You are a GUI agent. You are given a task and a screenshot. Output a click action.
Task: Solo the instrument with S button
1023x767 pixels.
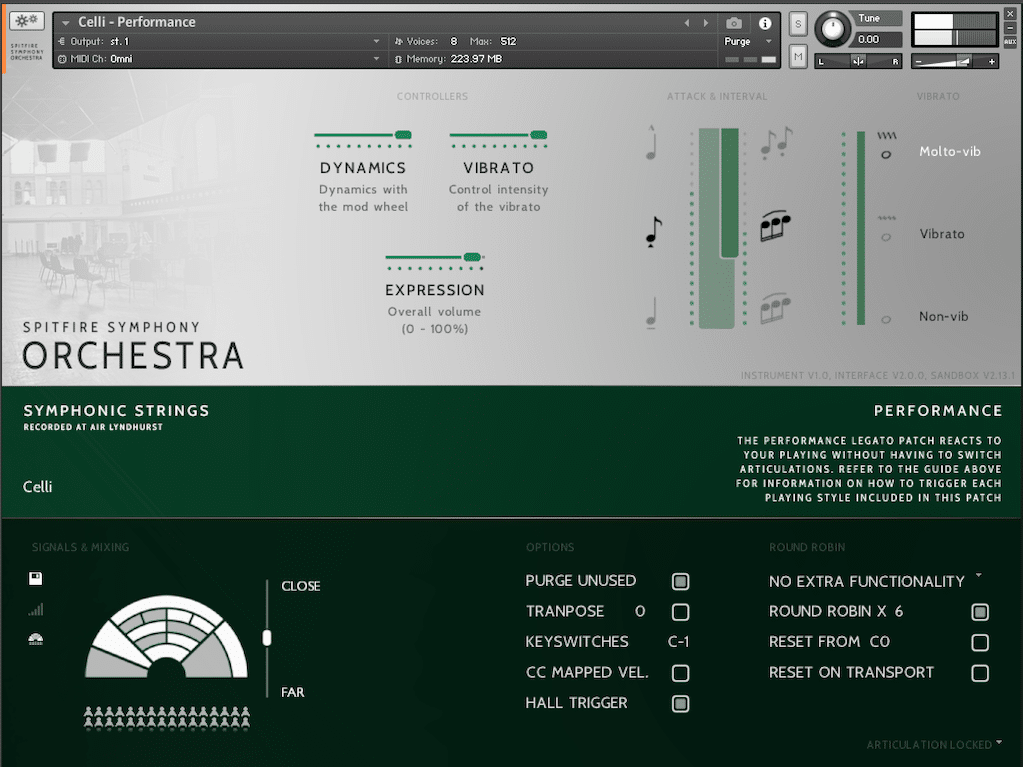pos(798,24)
